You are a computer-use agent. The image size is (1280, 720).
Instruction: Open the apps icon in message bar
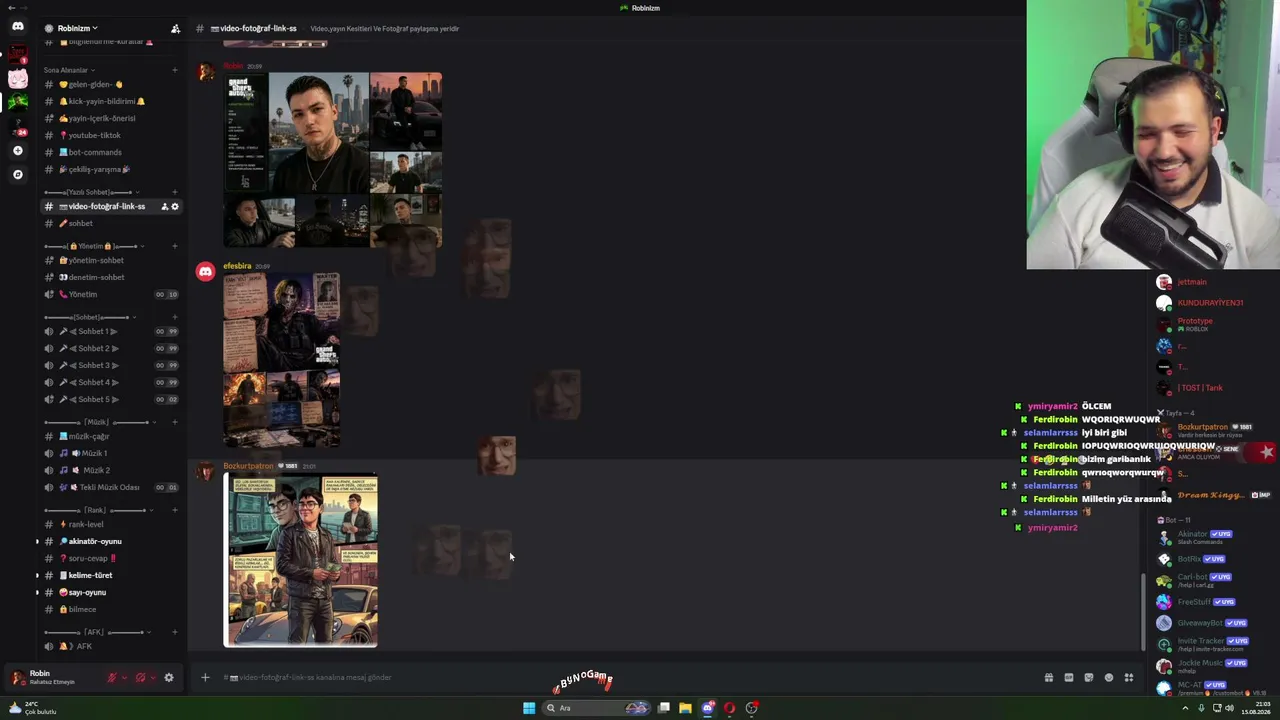1128,678
